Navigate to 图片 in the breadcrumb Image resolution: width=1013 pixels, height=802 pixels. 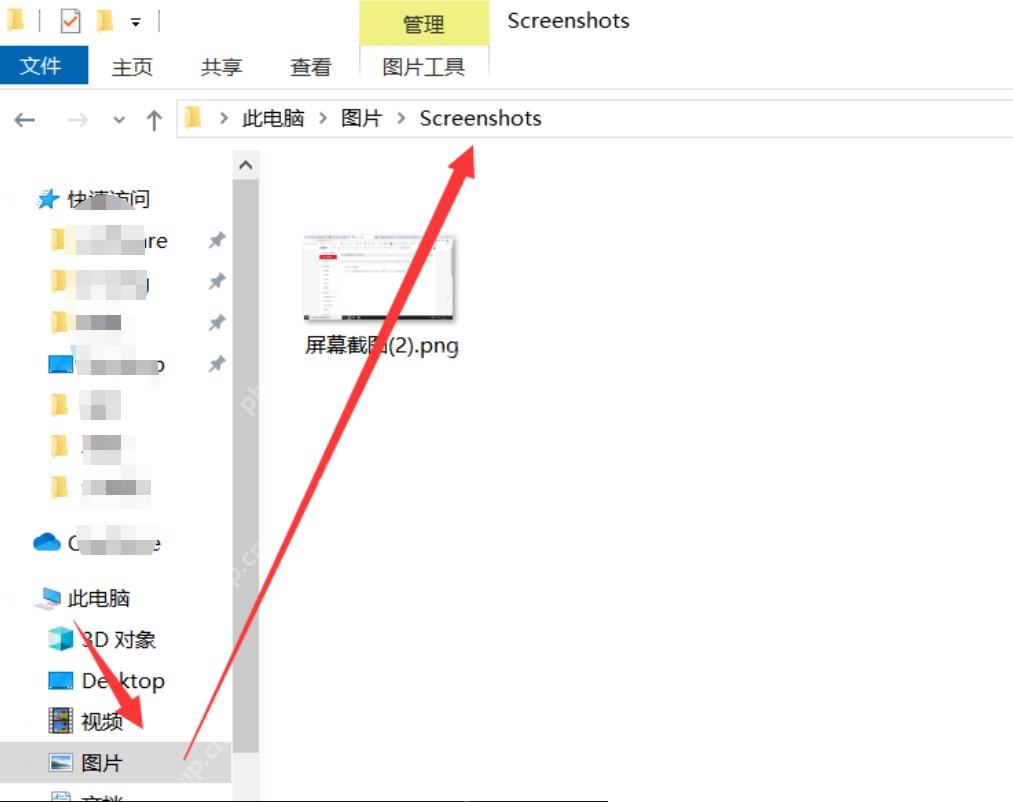(361, 118)
